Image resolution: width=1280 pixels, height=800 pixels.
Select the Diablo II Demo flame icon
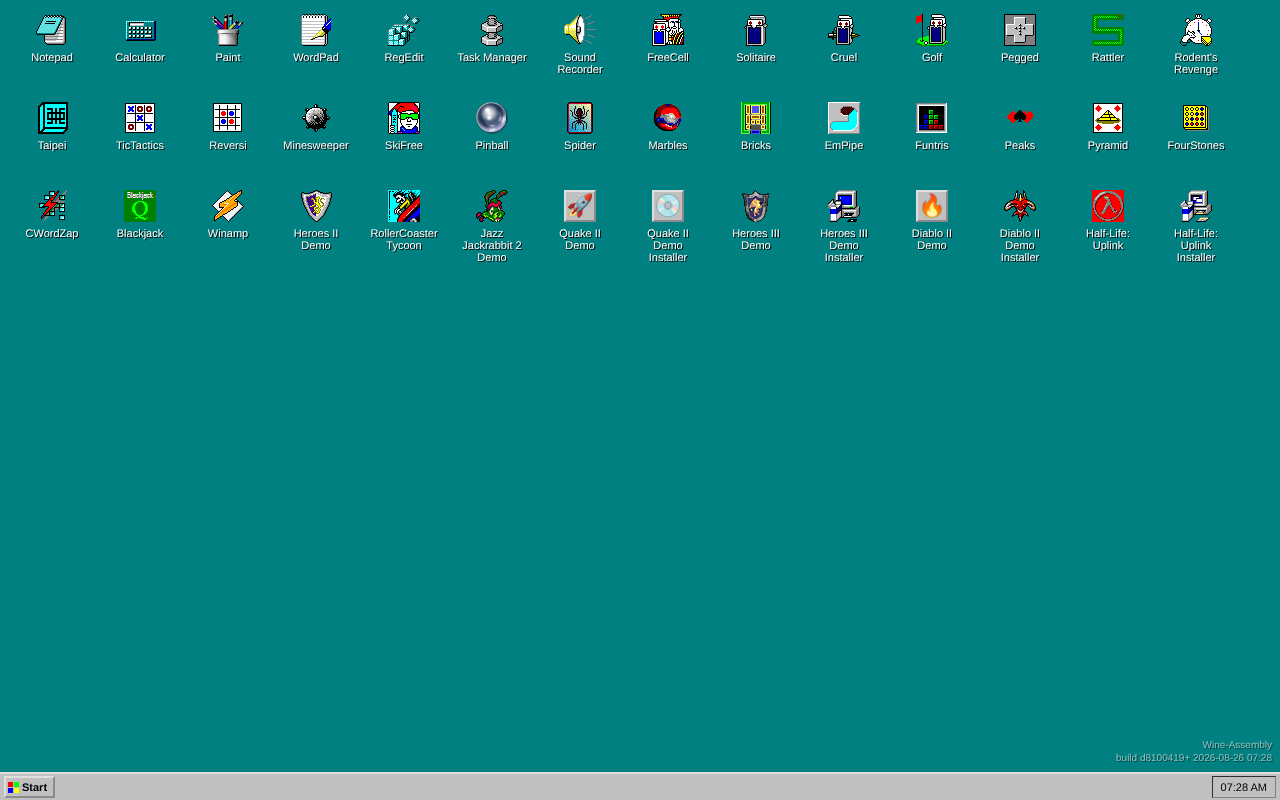[932, 206]
